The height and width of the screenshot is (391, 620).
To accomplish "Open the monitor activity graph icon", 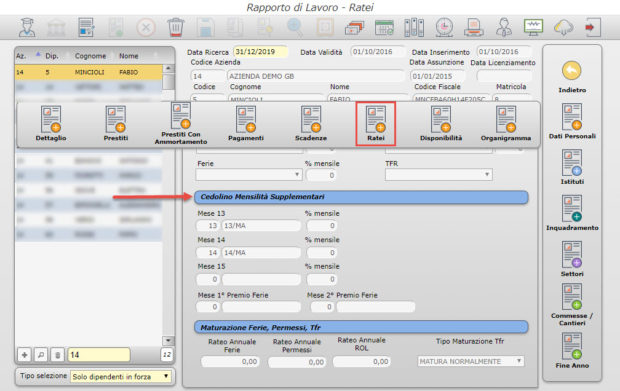I will pyautogui.click(x=533, y=28).
